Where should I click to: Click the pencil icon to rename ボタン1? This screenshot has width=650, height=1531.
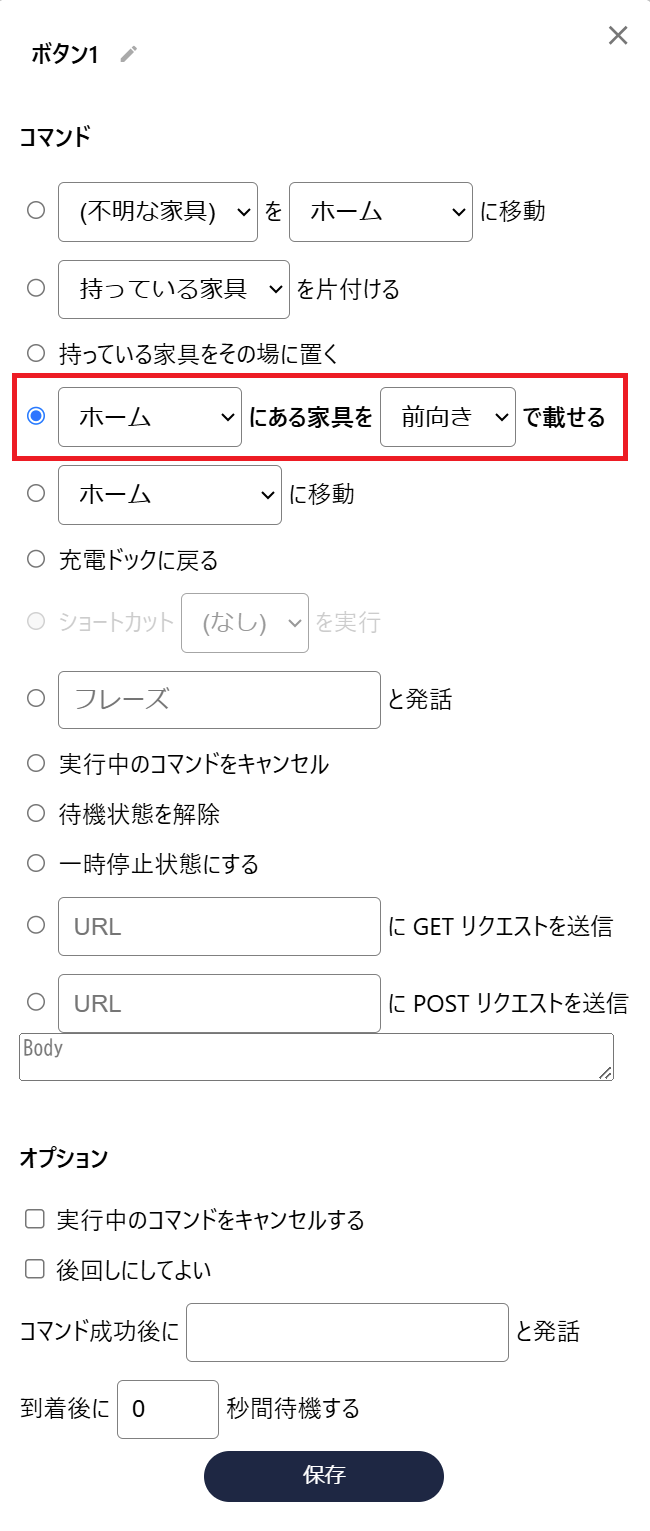[128, 54]
